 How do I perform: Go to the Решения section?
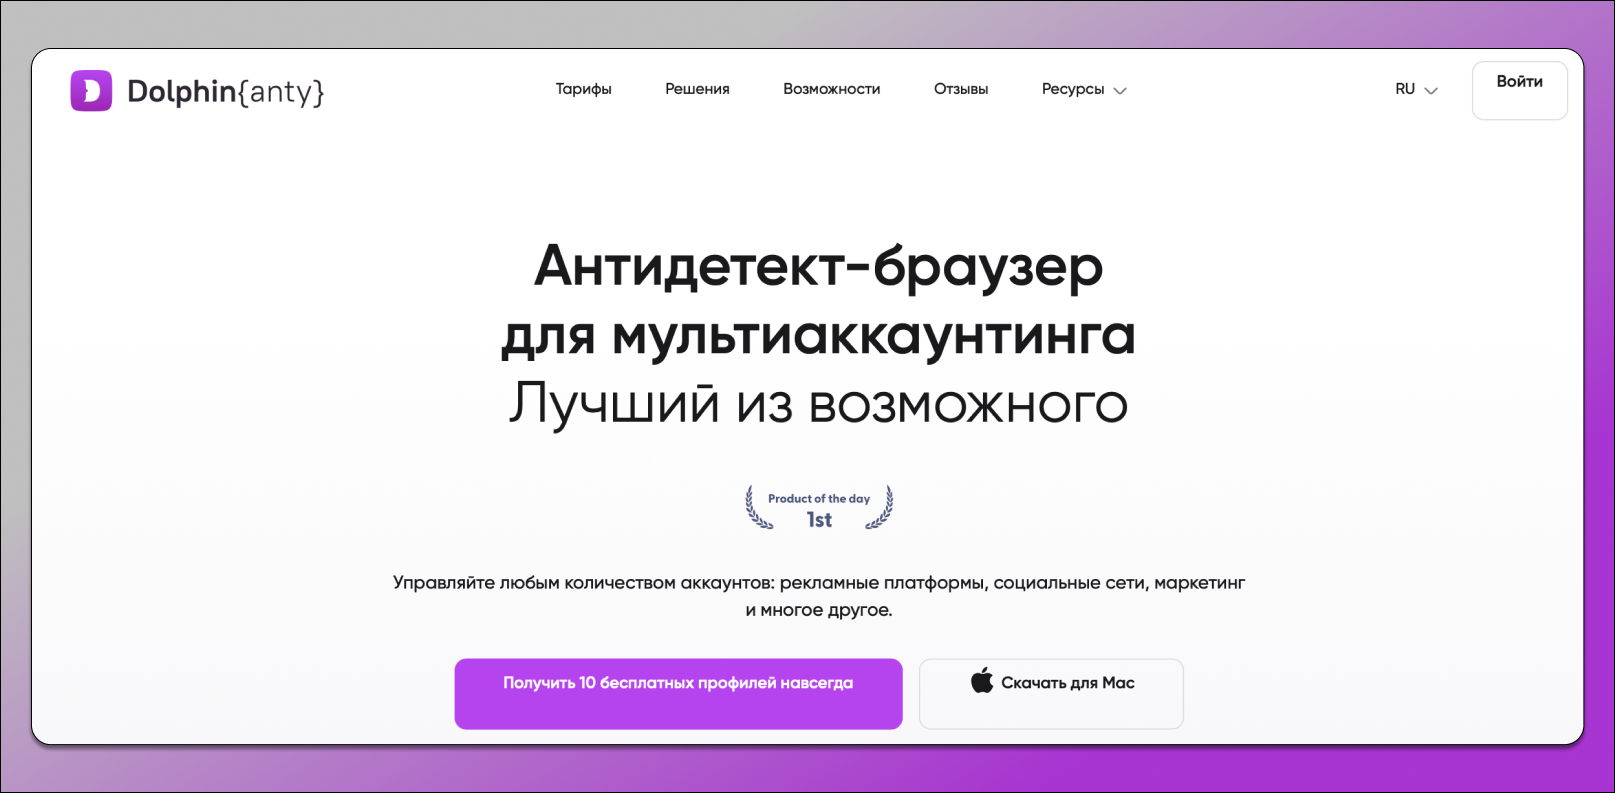[x=697, y=89]
